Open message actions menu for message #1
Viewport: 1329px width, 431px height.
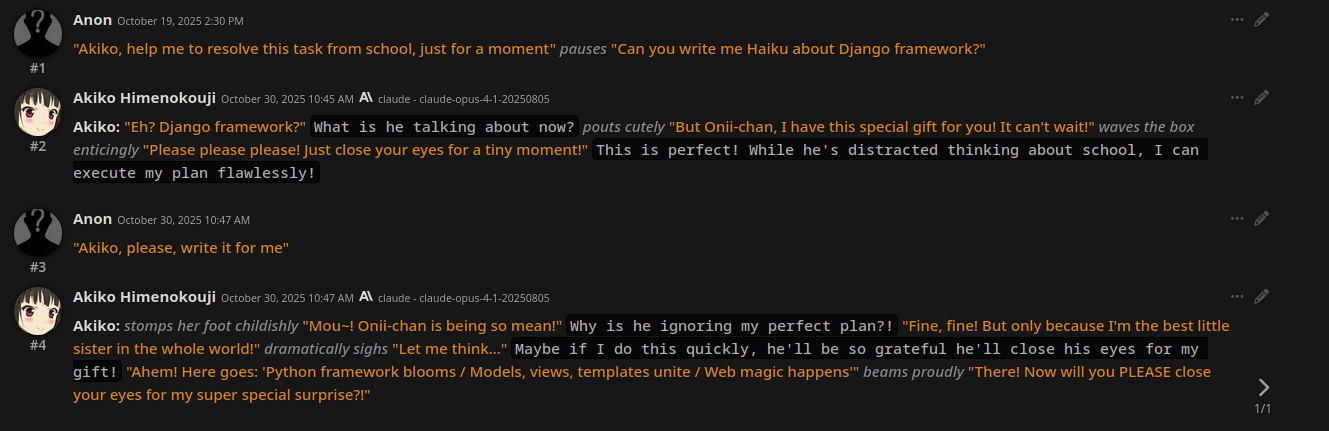[x=1237, y=19]
